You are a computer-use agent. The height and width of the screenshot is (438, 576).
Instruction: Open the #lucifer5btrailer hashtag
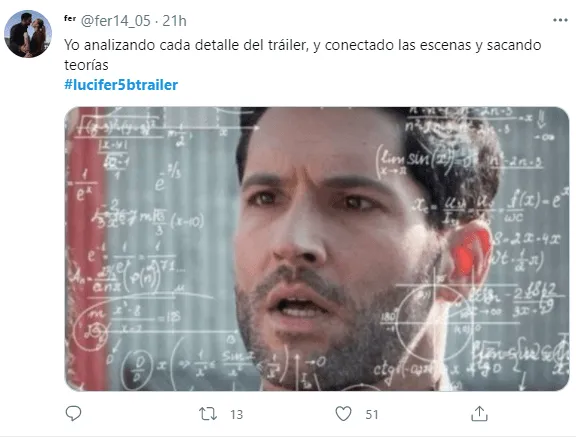coord(121,85)
